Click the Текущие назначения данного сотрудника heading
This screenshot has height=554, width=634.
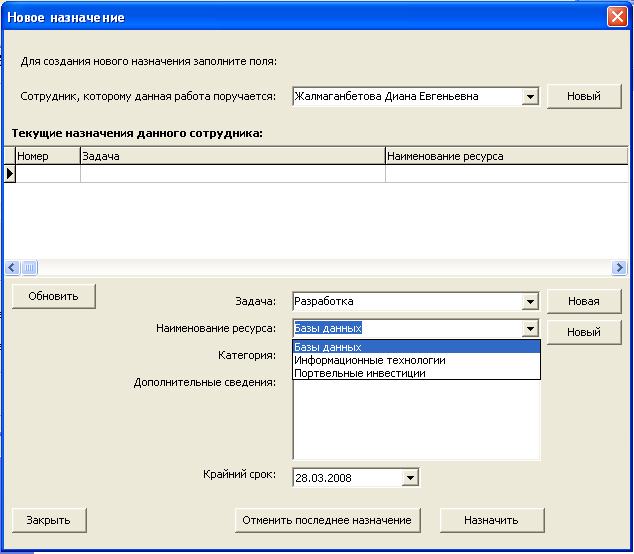coord(137,133)
